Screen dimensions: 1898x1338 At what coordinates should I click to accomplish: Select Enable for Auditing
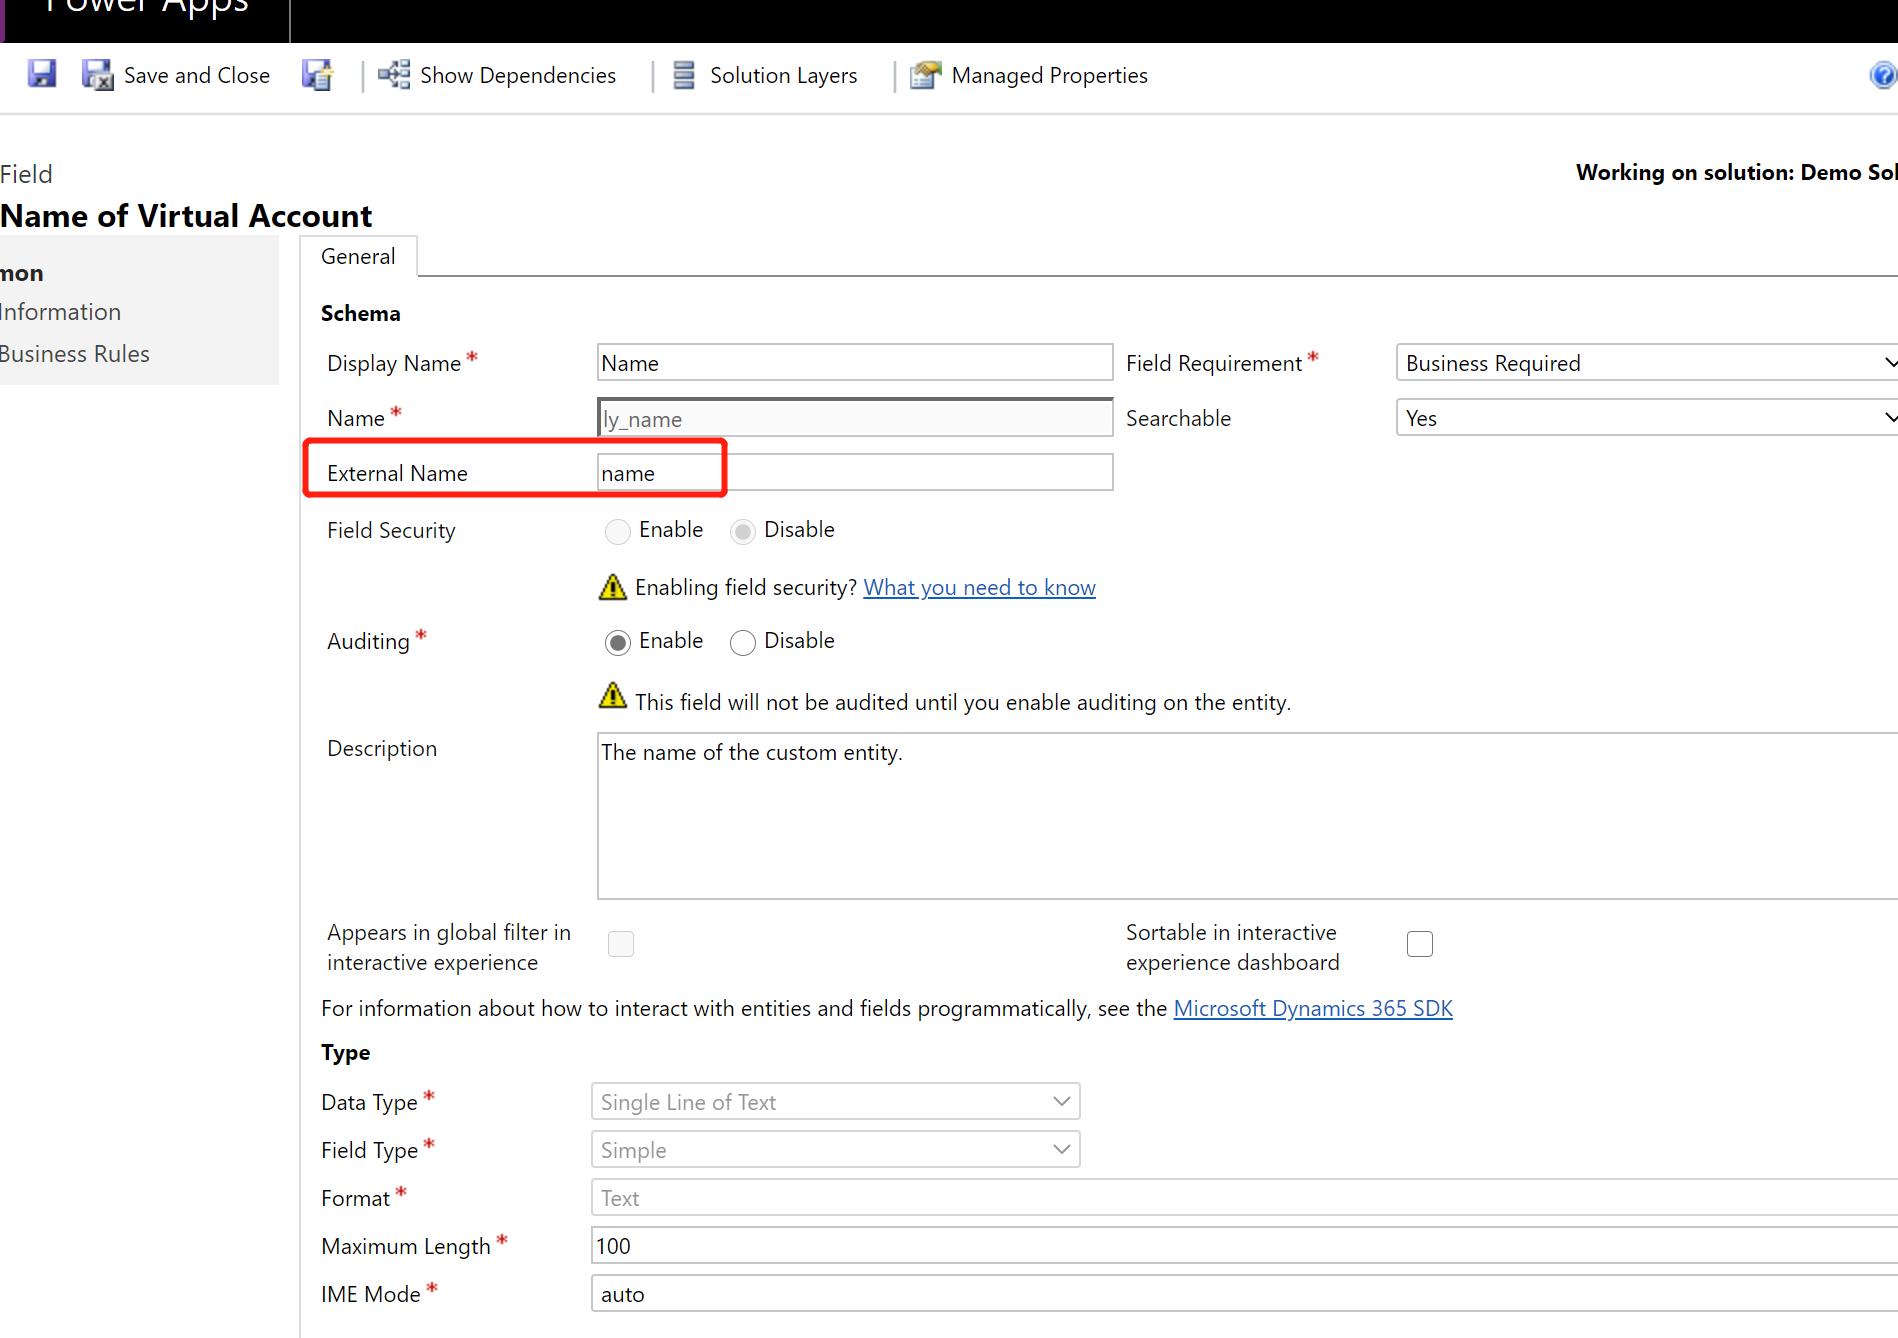point(618,642)
